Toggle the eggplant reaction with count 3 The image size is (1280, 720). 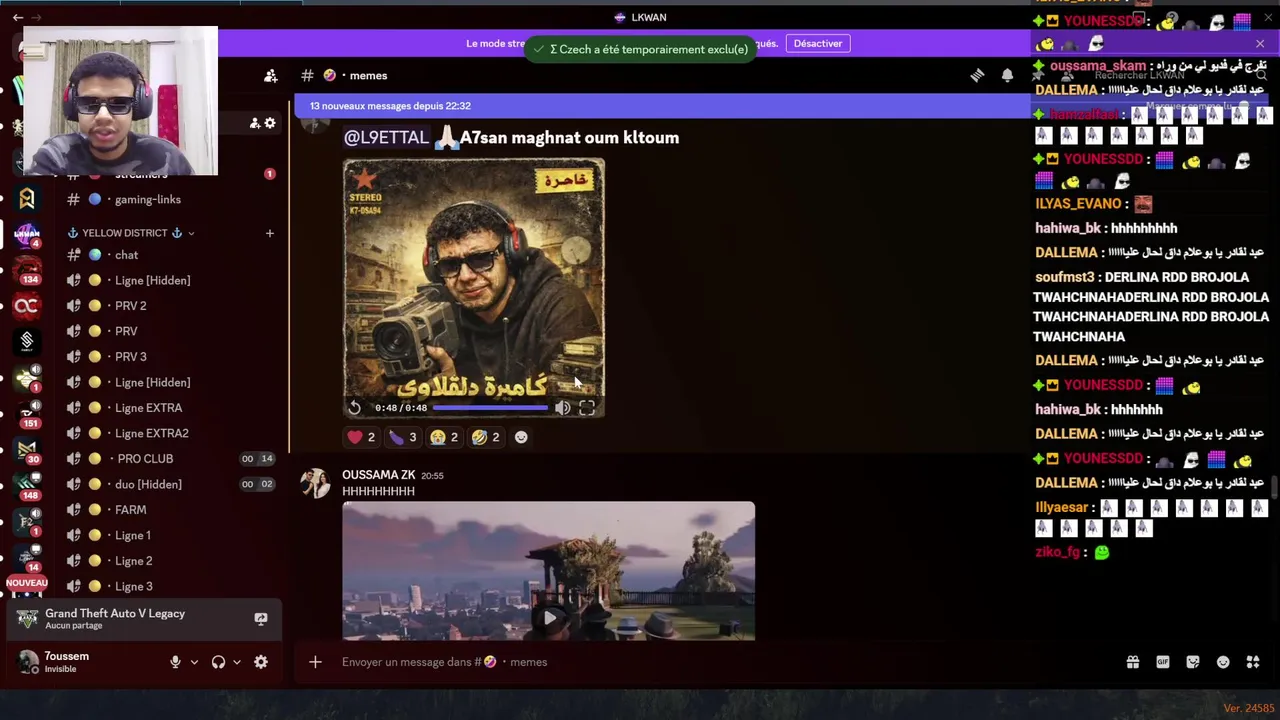coord(403,437)
